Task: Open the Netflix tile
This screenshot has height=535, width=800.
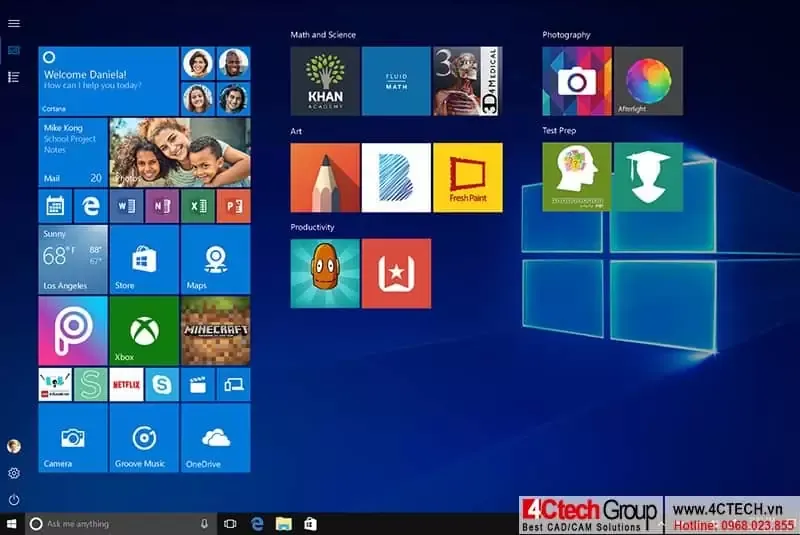Action: pyautogui.click(x=127, y=385)
